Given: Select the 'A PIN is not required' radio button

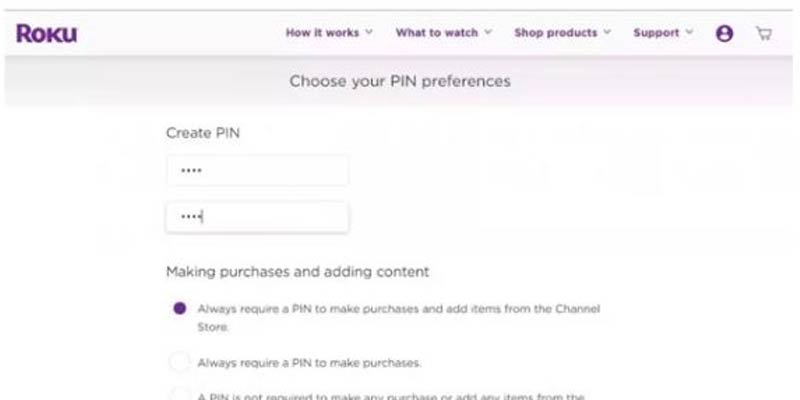Looking at the screenshot, I should point(179,395).
